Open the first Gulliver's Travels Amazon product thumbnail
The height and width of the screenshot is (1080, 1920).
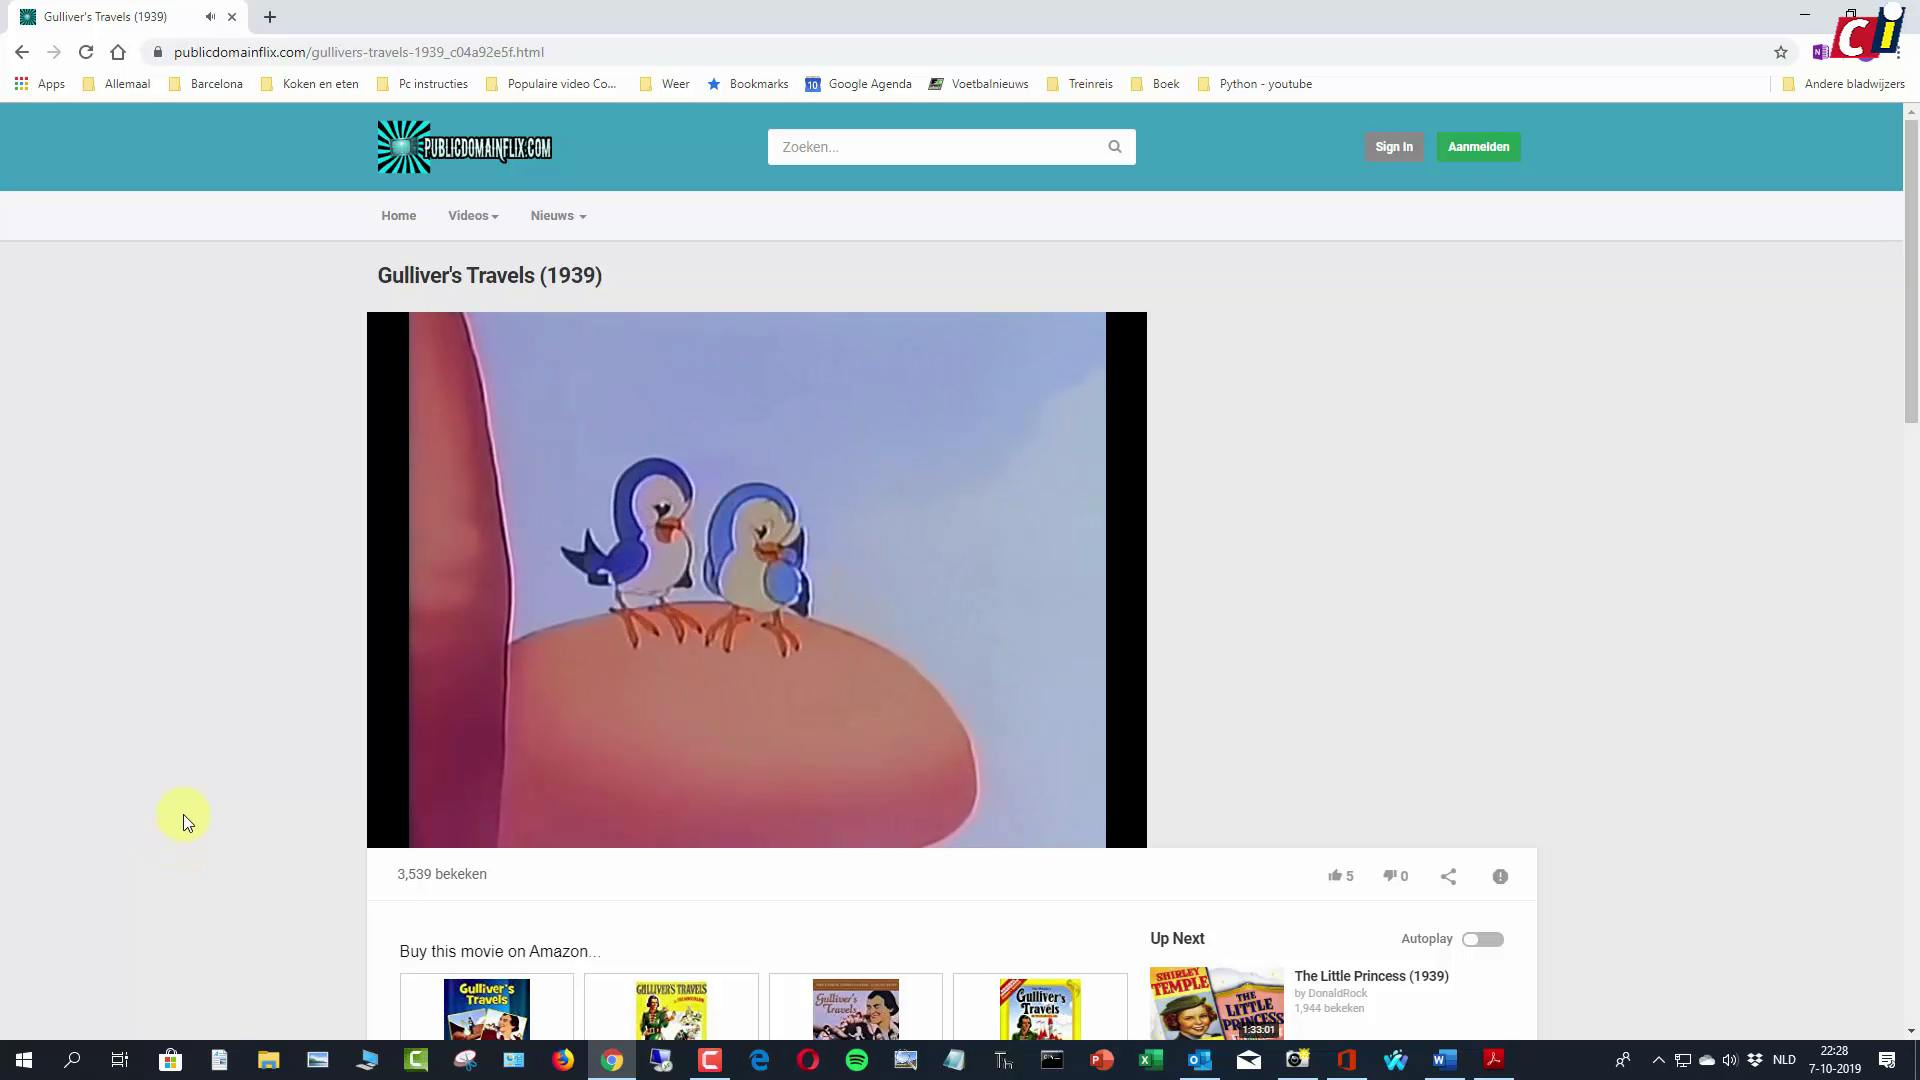coord(487,1008)
